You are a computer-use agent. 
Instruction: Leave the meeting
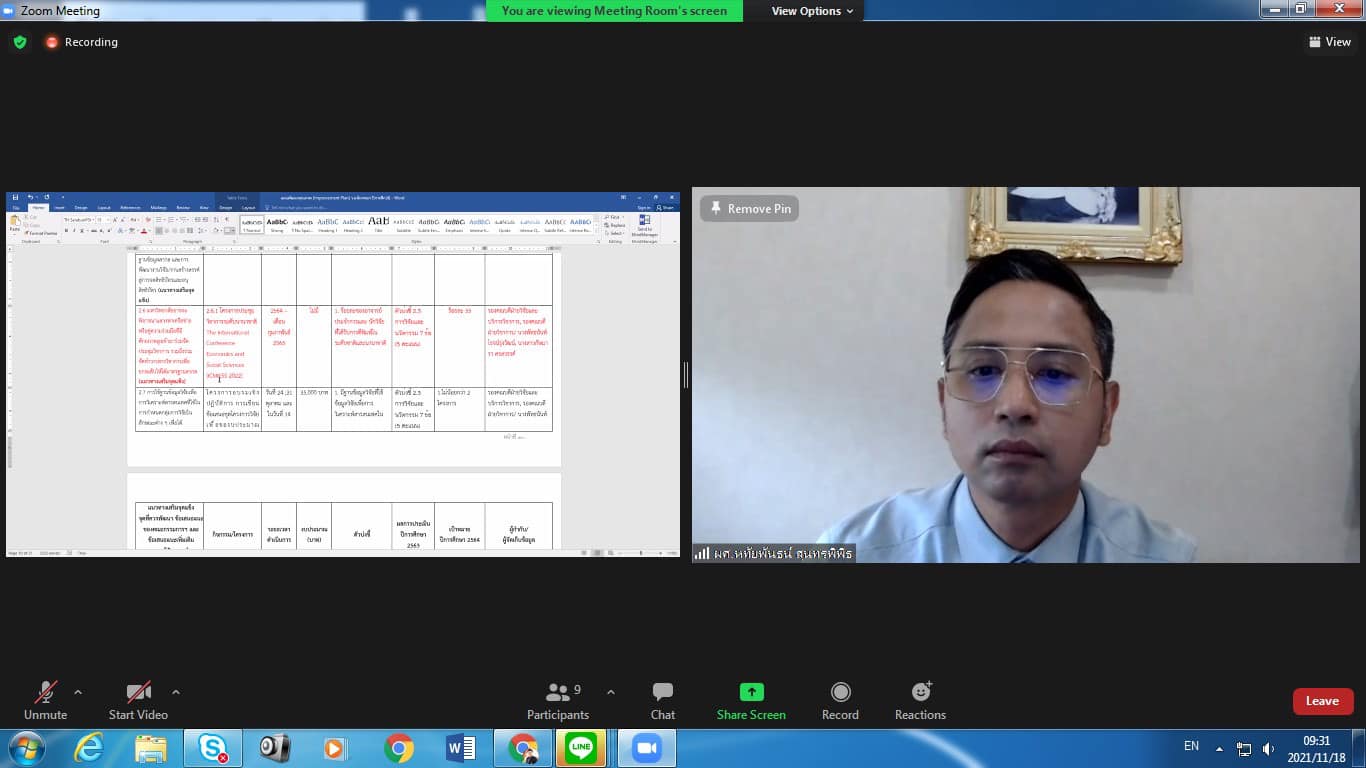pyautogui.click(x=1322, y=701)
